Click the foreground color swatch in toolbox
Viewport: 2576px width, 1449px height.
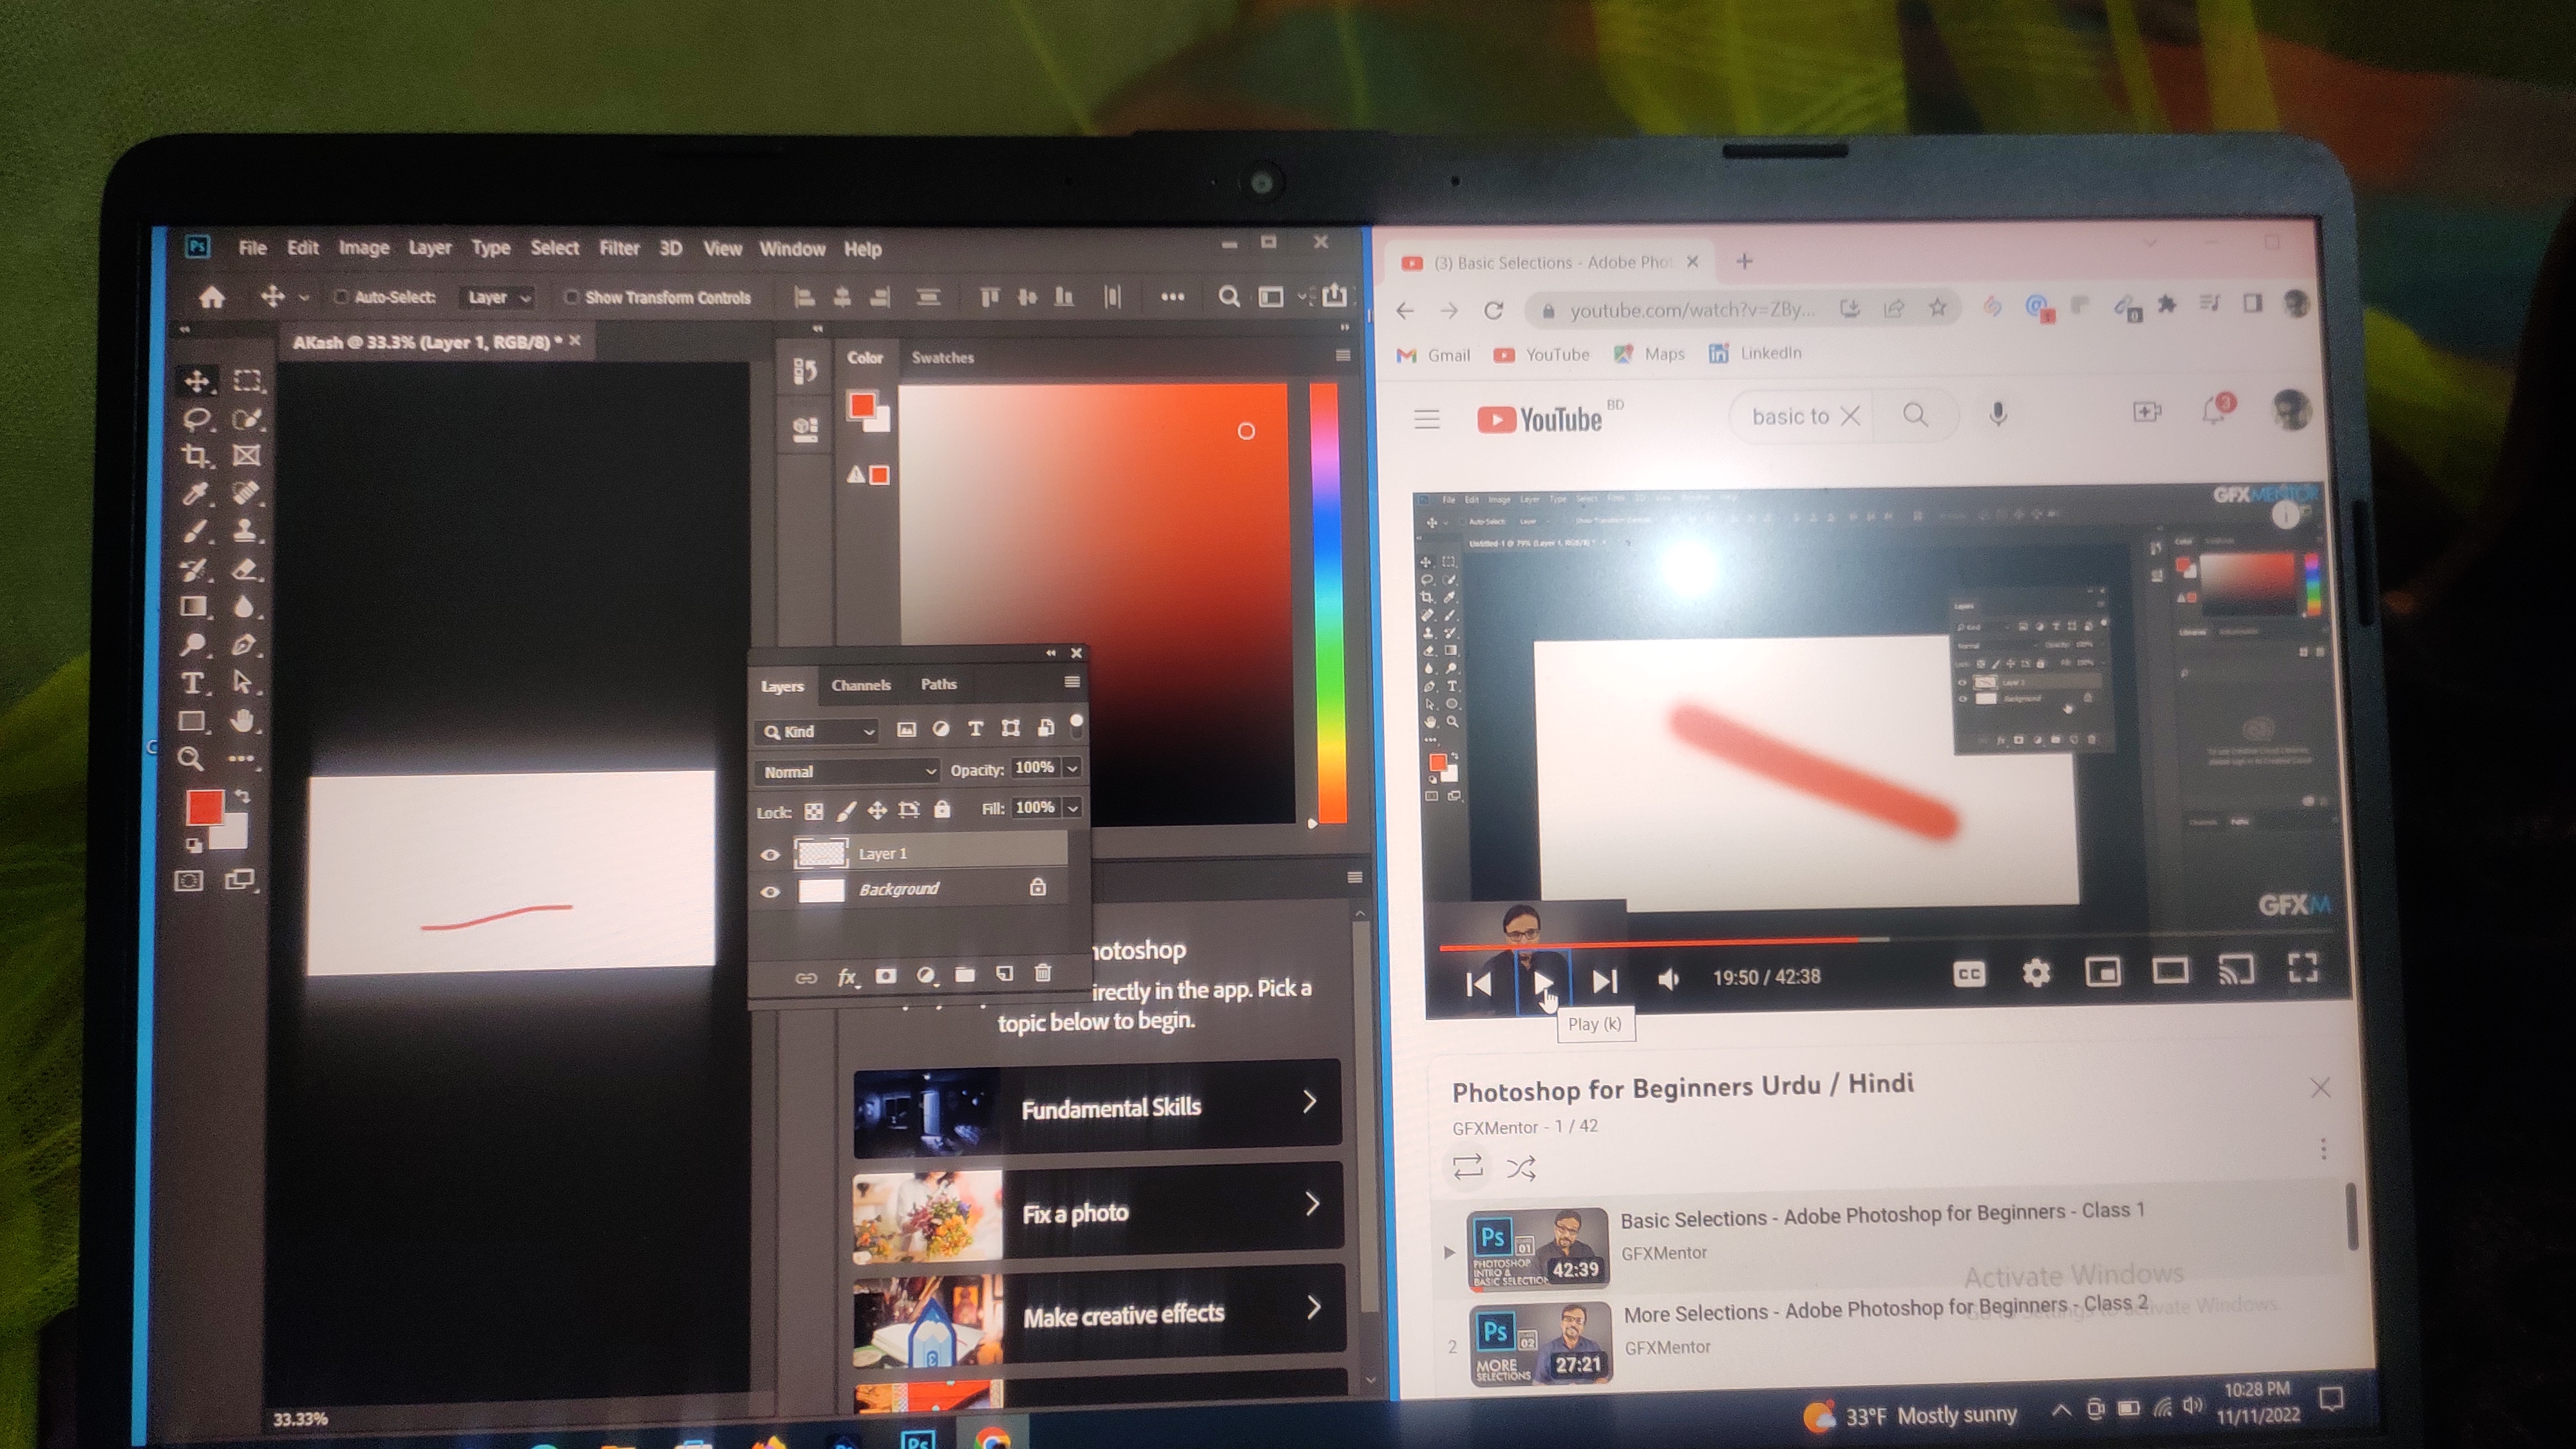click(205, 807)
